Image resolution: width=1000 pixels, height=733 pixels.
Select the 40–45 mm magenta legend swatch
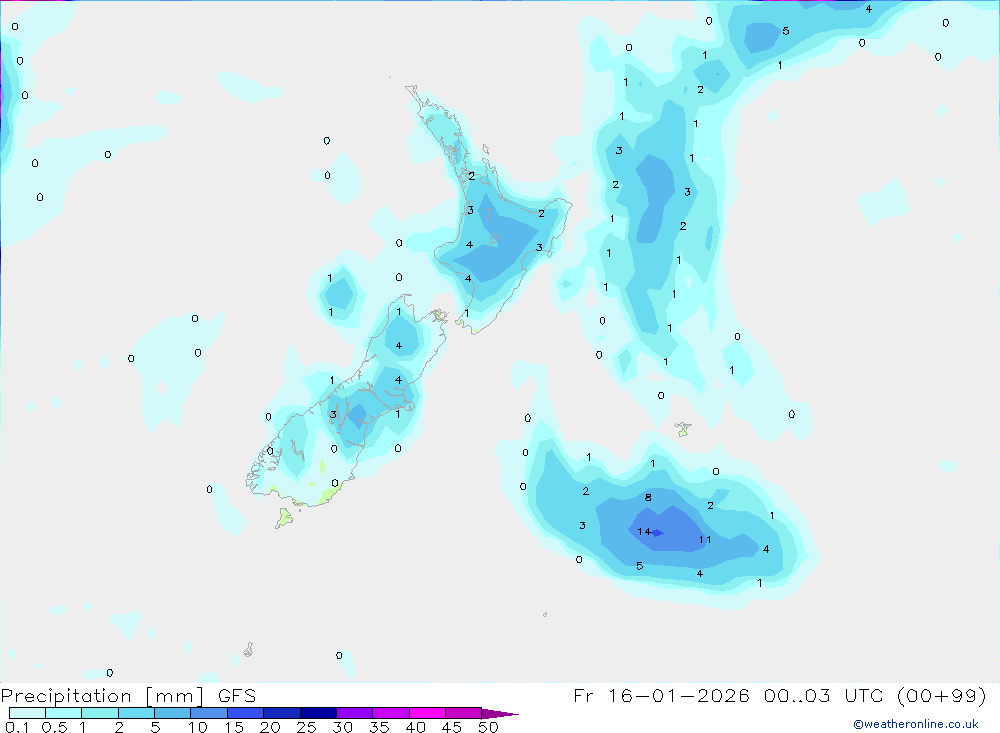(x=427, y=713)
